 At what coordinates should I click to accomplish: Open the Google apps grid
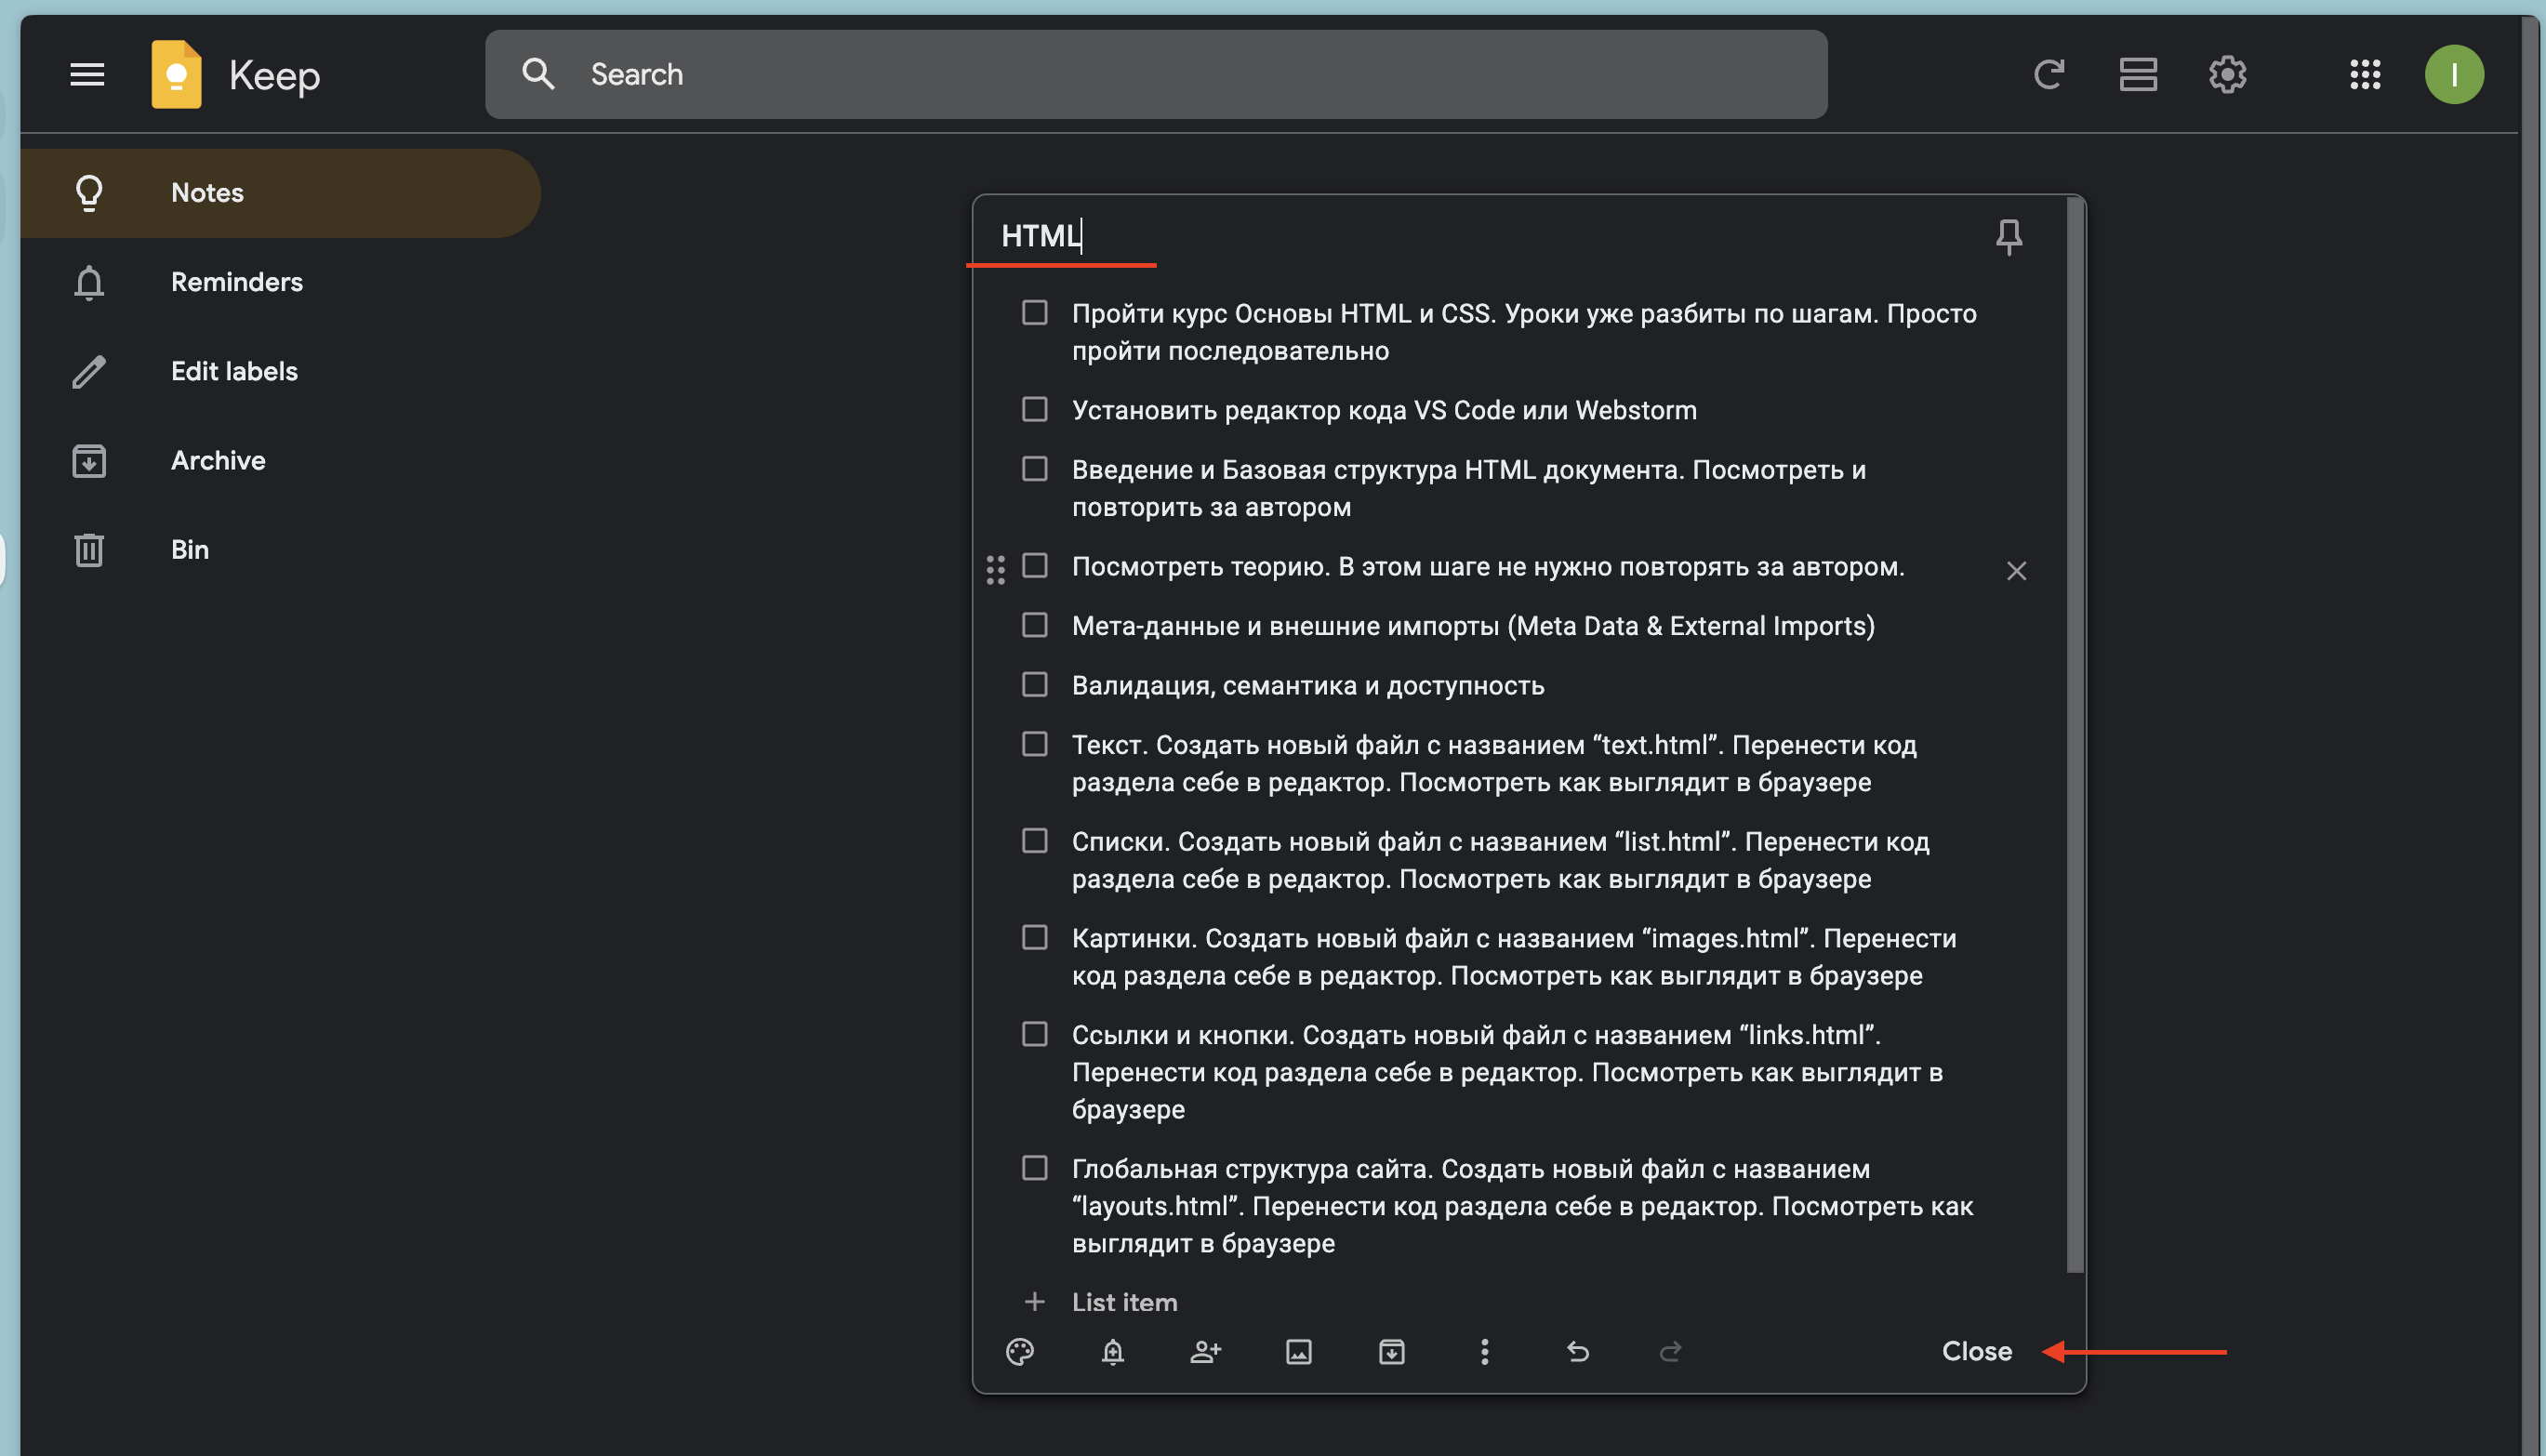(2365, 74)
